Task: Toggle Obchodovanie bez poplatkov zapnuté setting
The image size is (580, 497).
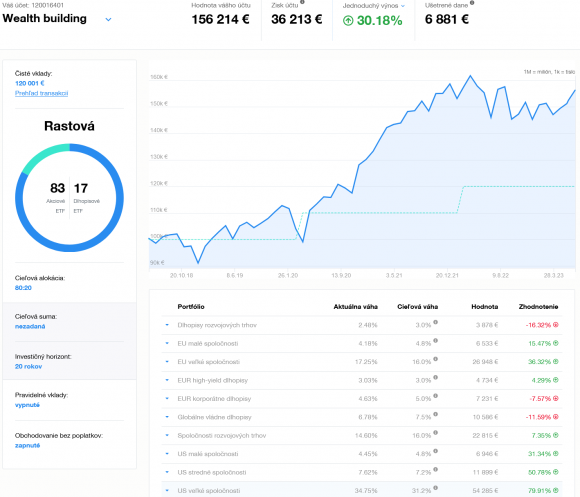Action: (x=27, y=445)
